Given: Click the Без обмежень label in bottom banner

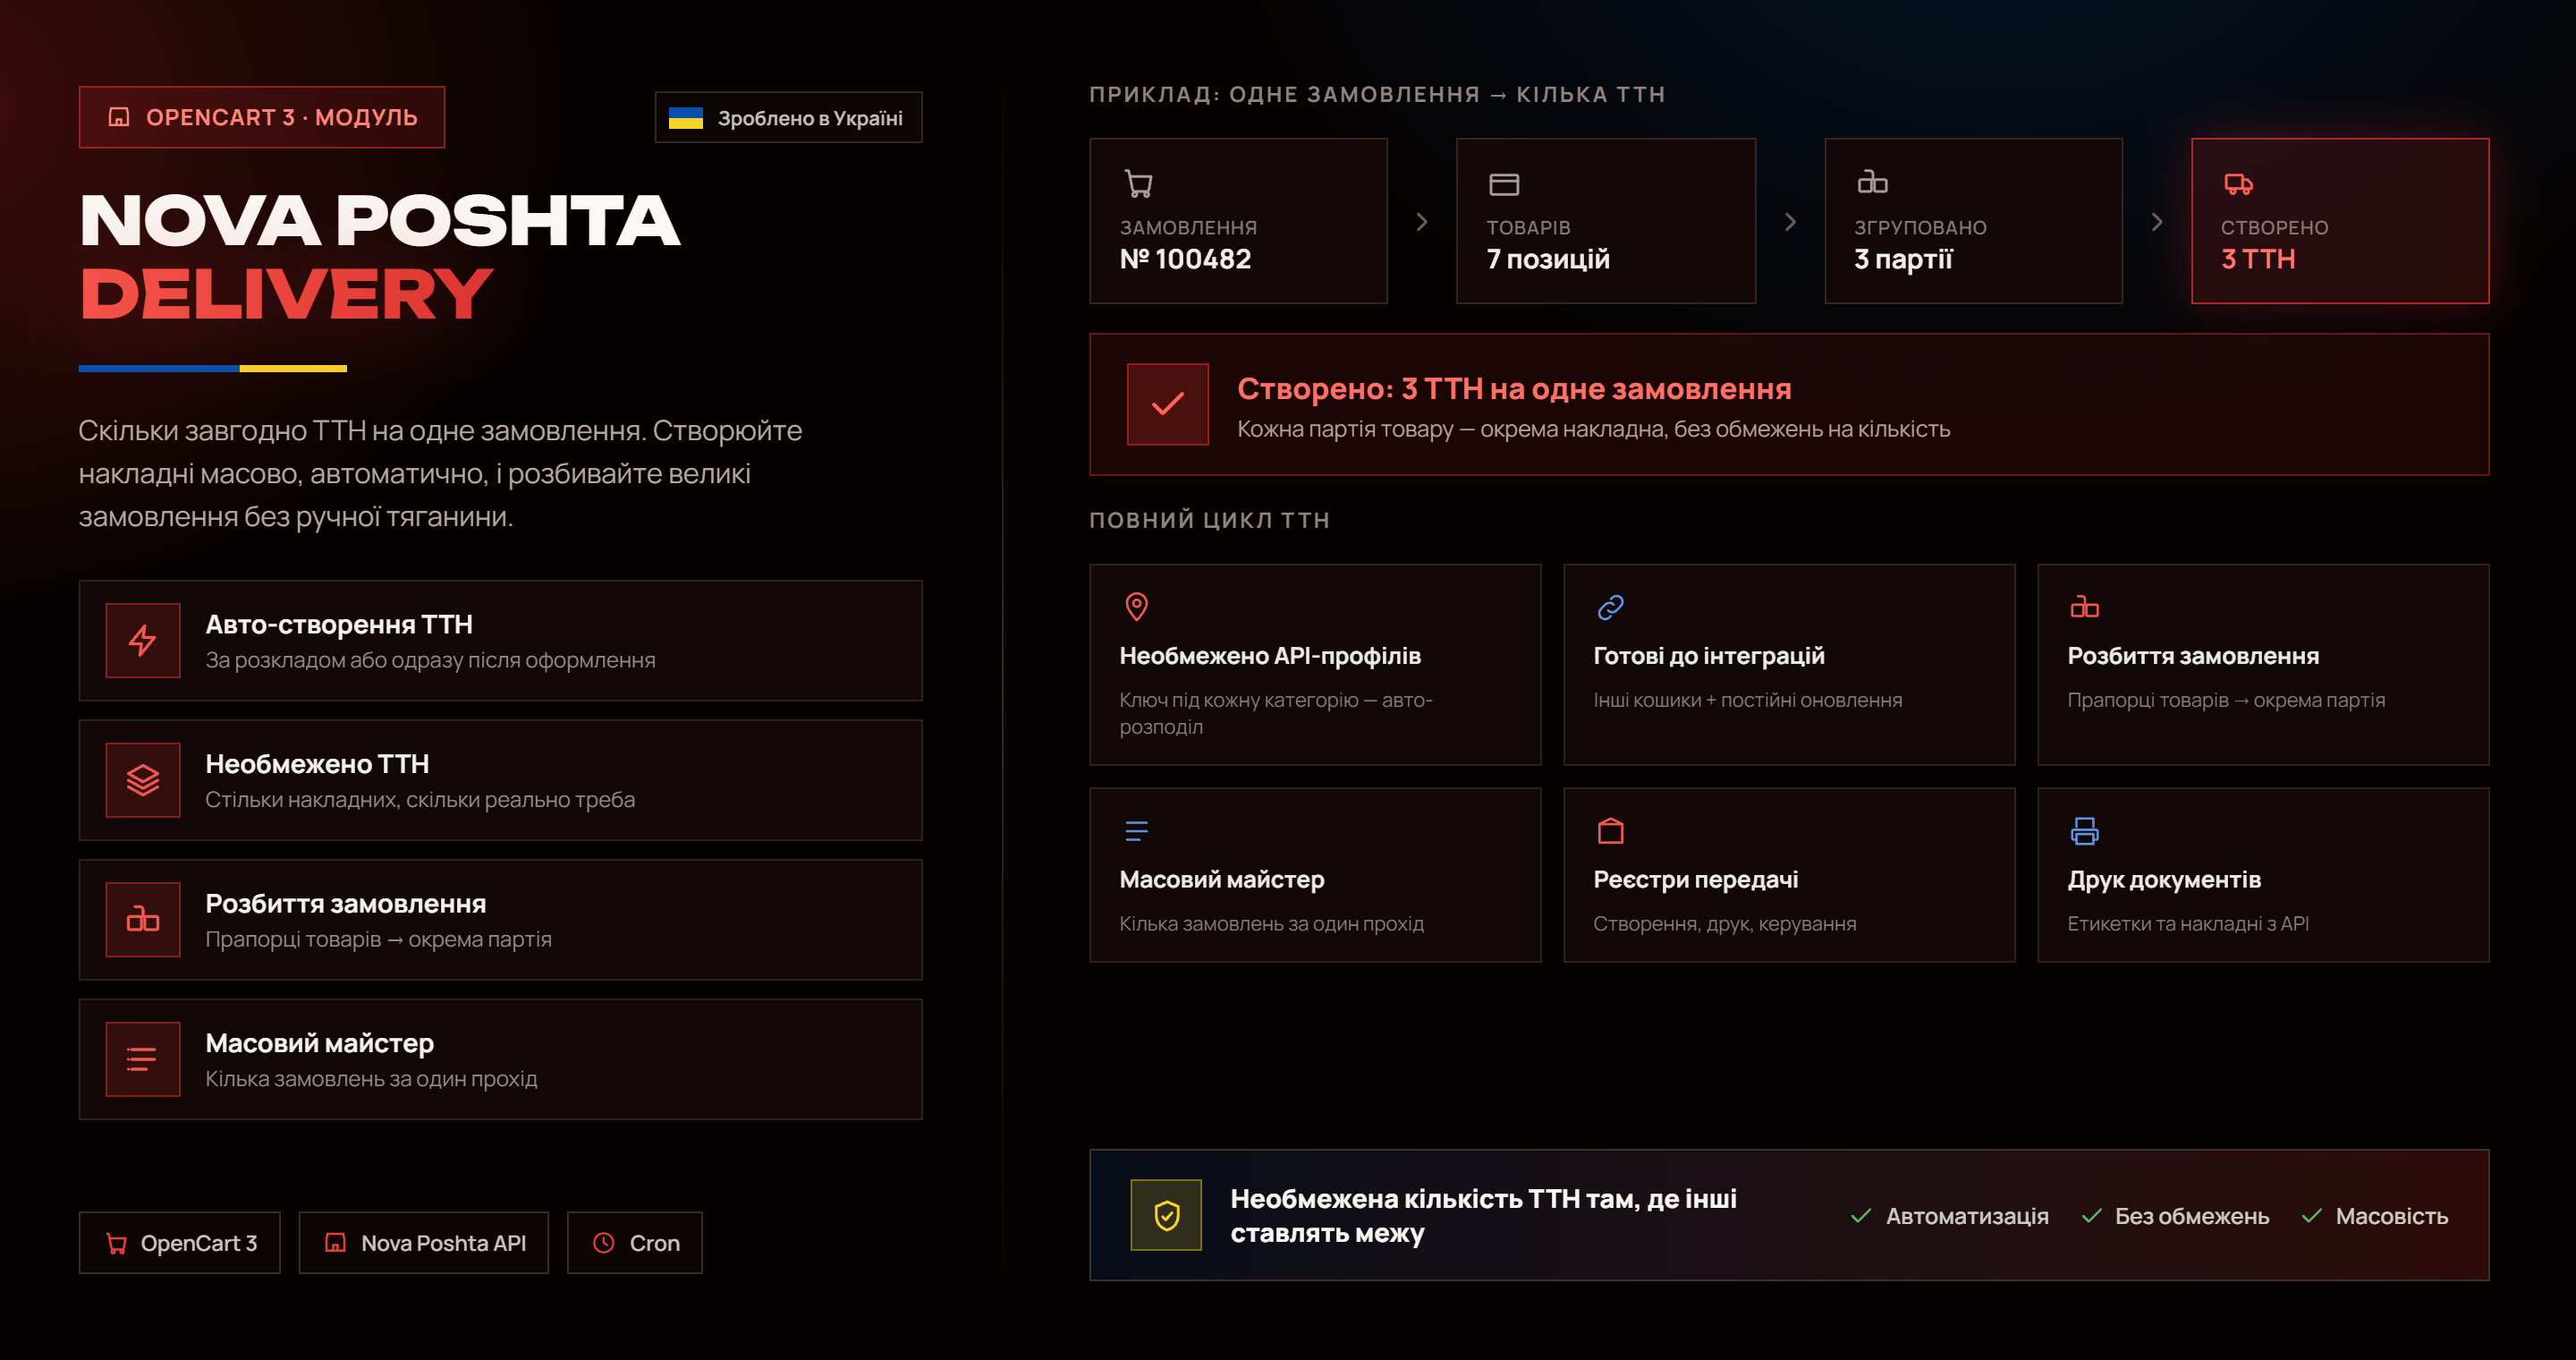Looking at the screenshot, I should tap(2192, 1216).
